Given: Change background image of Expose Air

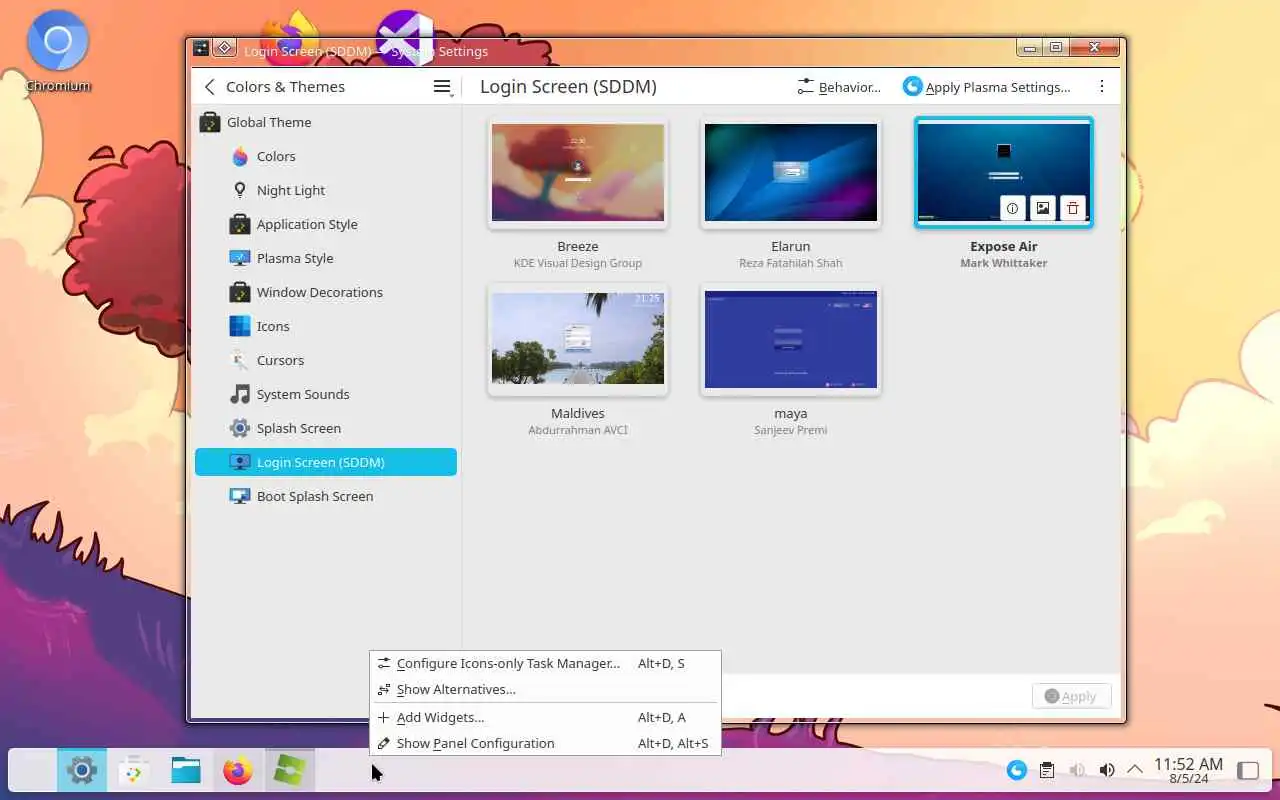Looking at the screenshot, I should [1043, 208].
